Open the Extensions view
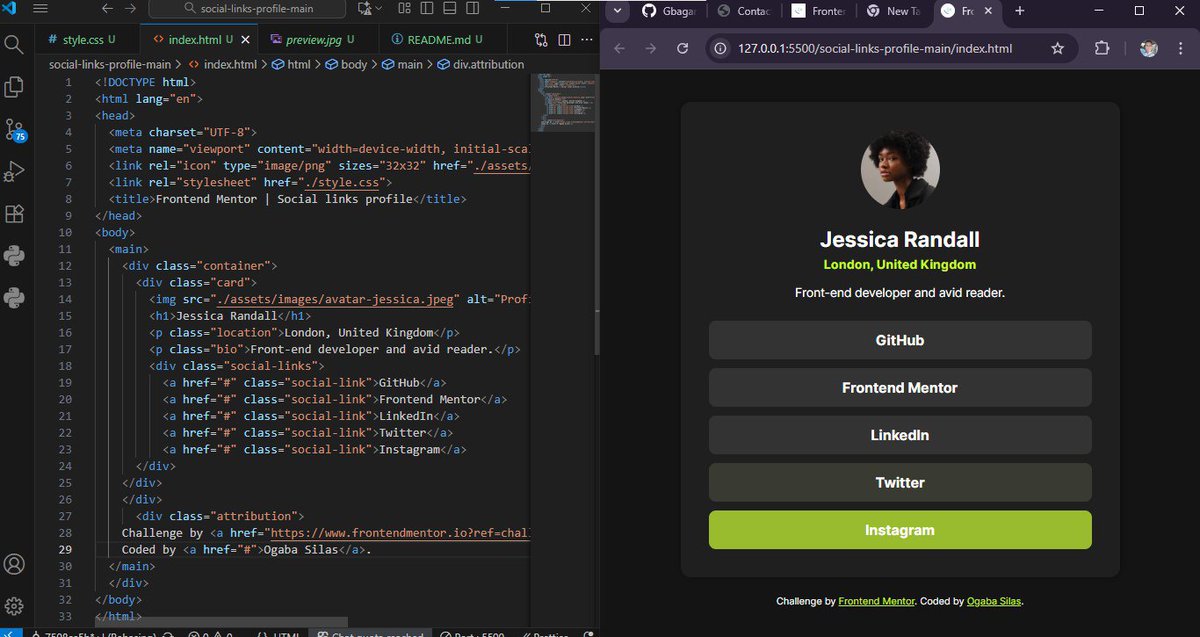The image size is (1200, 637). pyautogui.click(x=14, y=214)
